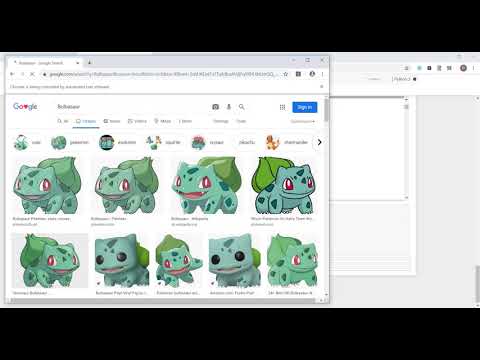Click the Bulbasaur search input field

pyautogui.click(x=132, y=107)
